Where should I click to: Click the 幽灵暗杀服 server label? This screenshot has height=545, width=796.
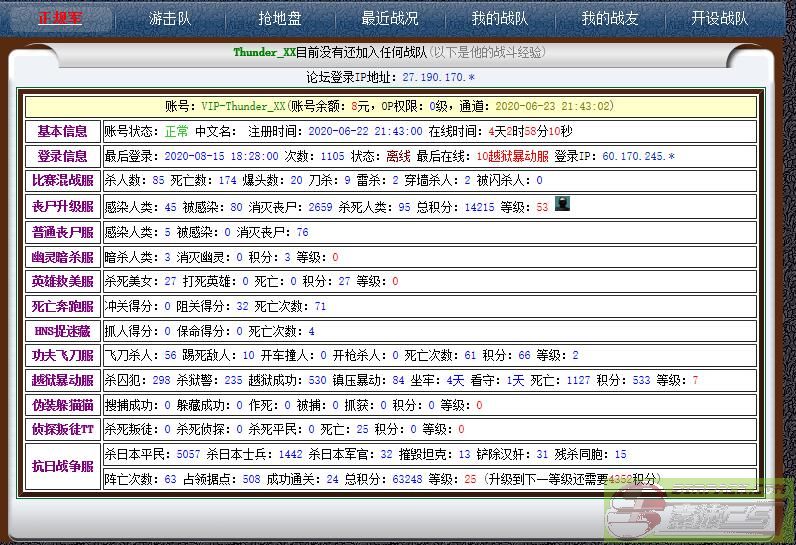click(62, 256)
